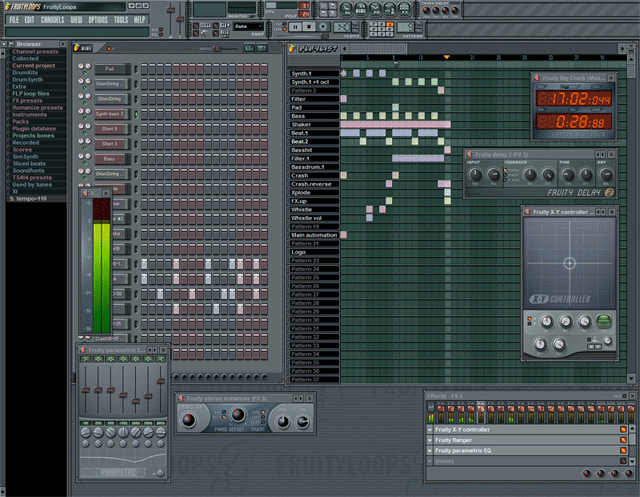
Task: Select Shaker pattern in playlist
Action: tap(313, 124)
